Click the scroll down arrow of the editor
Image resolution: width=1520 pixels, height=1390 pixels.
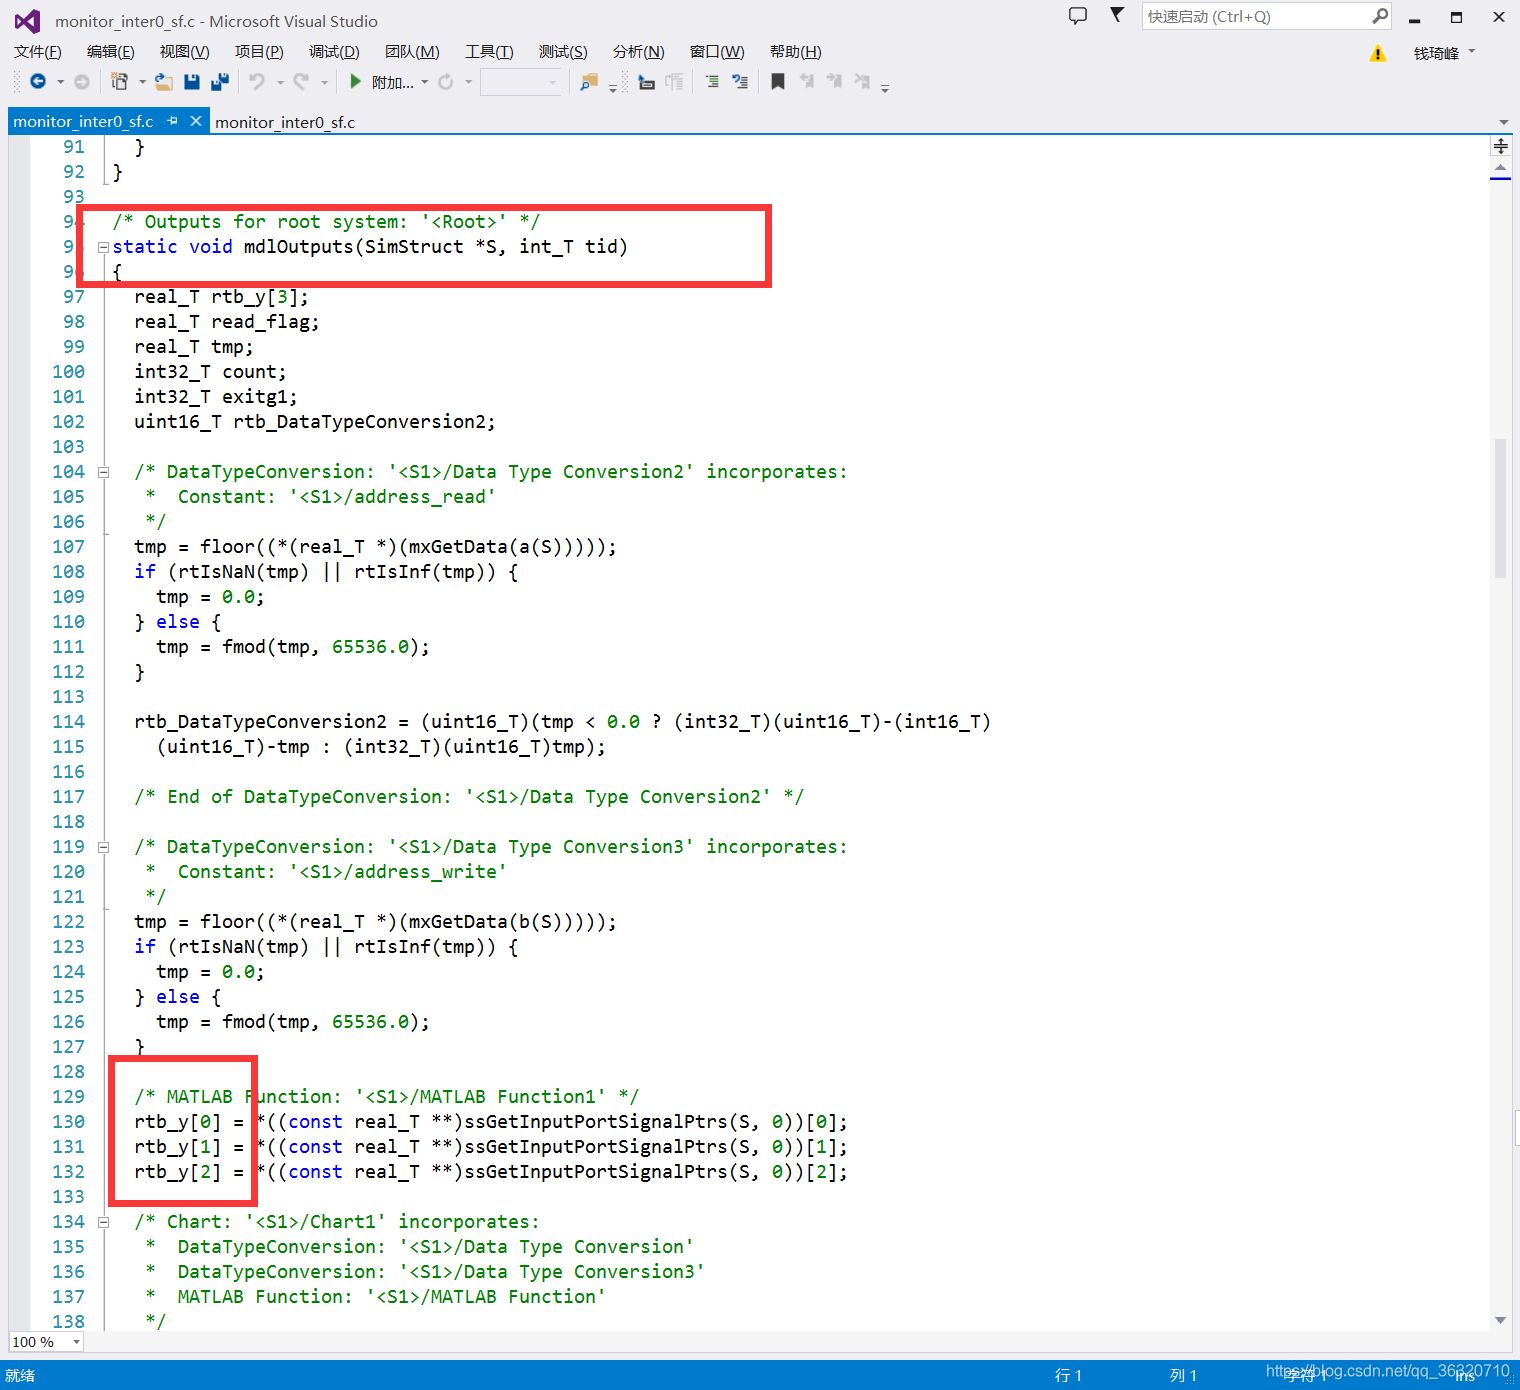click(x=1500, y=1320)
